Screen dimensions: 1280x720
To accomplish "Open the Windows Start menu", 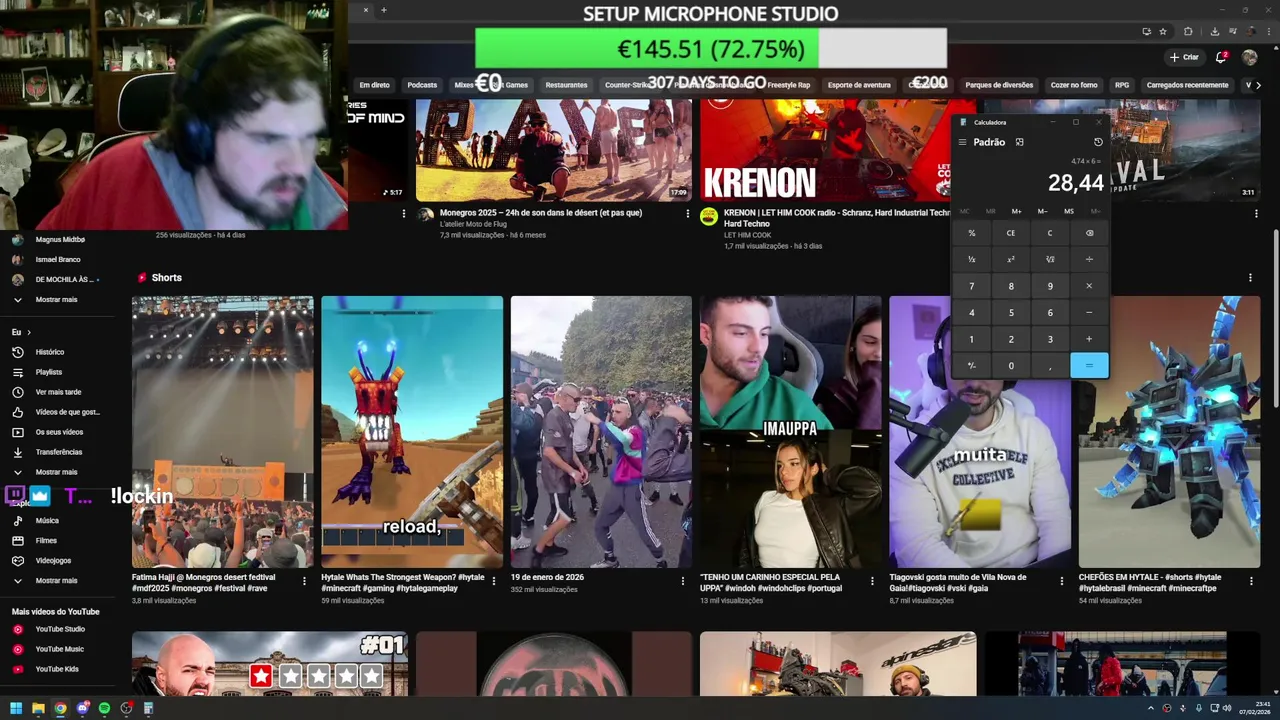I will 16,708.
